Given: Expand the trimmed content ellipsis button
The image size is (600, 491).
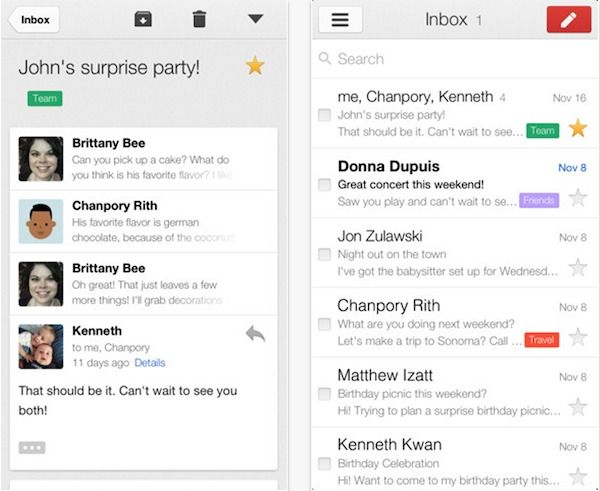Looking at the screenshot, I should (x=32, y=446).
